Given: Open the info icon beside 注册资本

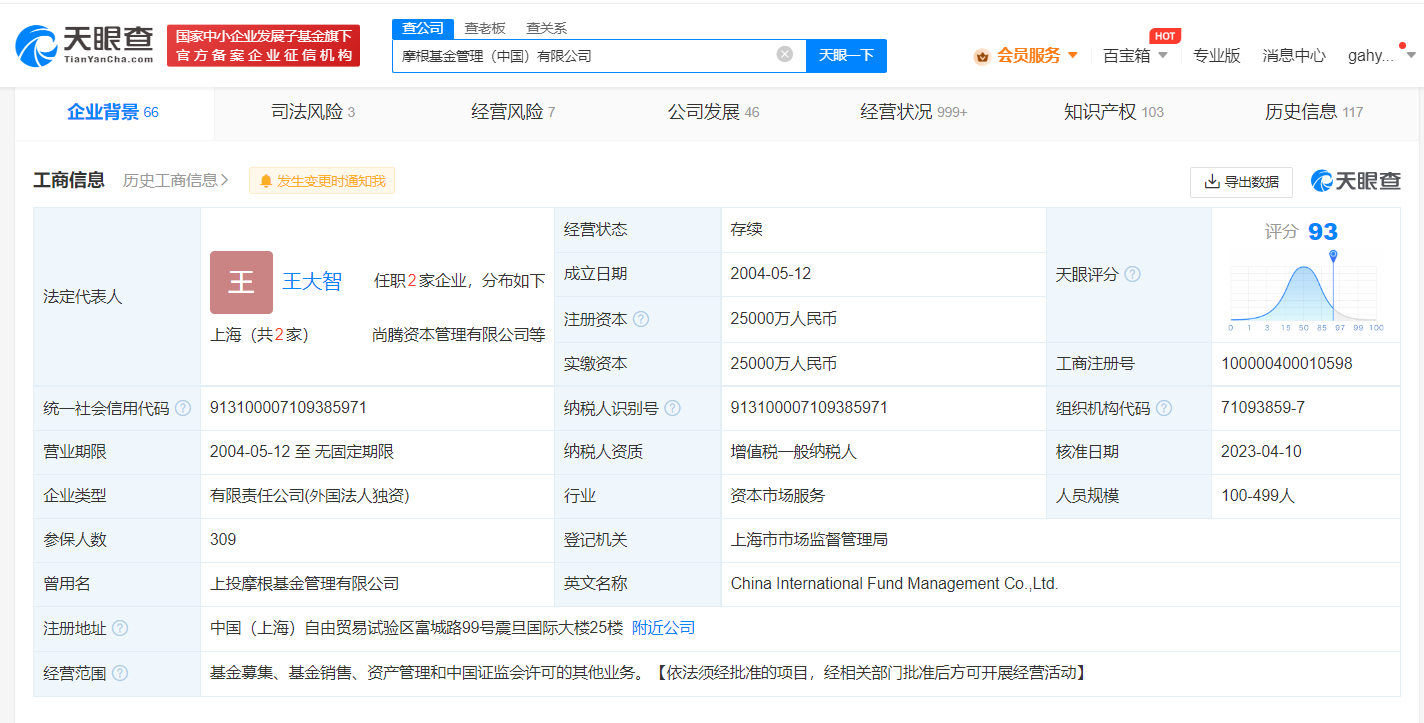Looking at the screenshot, I should [641, 319].
